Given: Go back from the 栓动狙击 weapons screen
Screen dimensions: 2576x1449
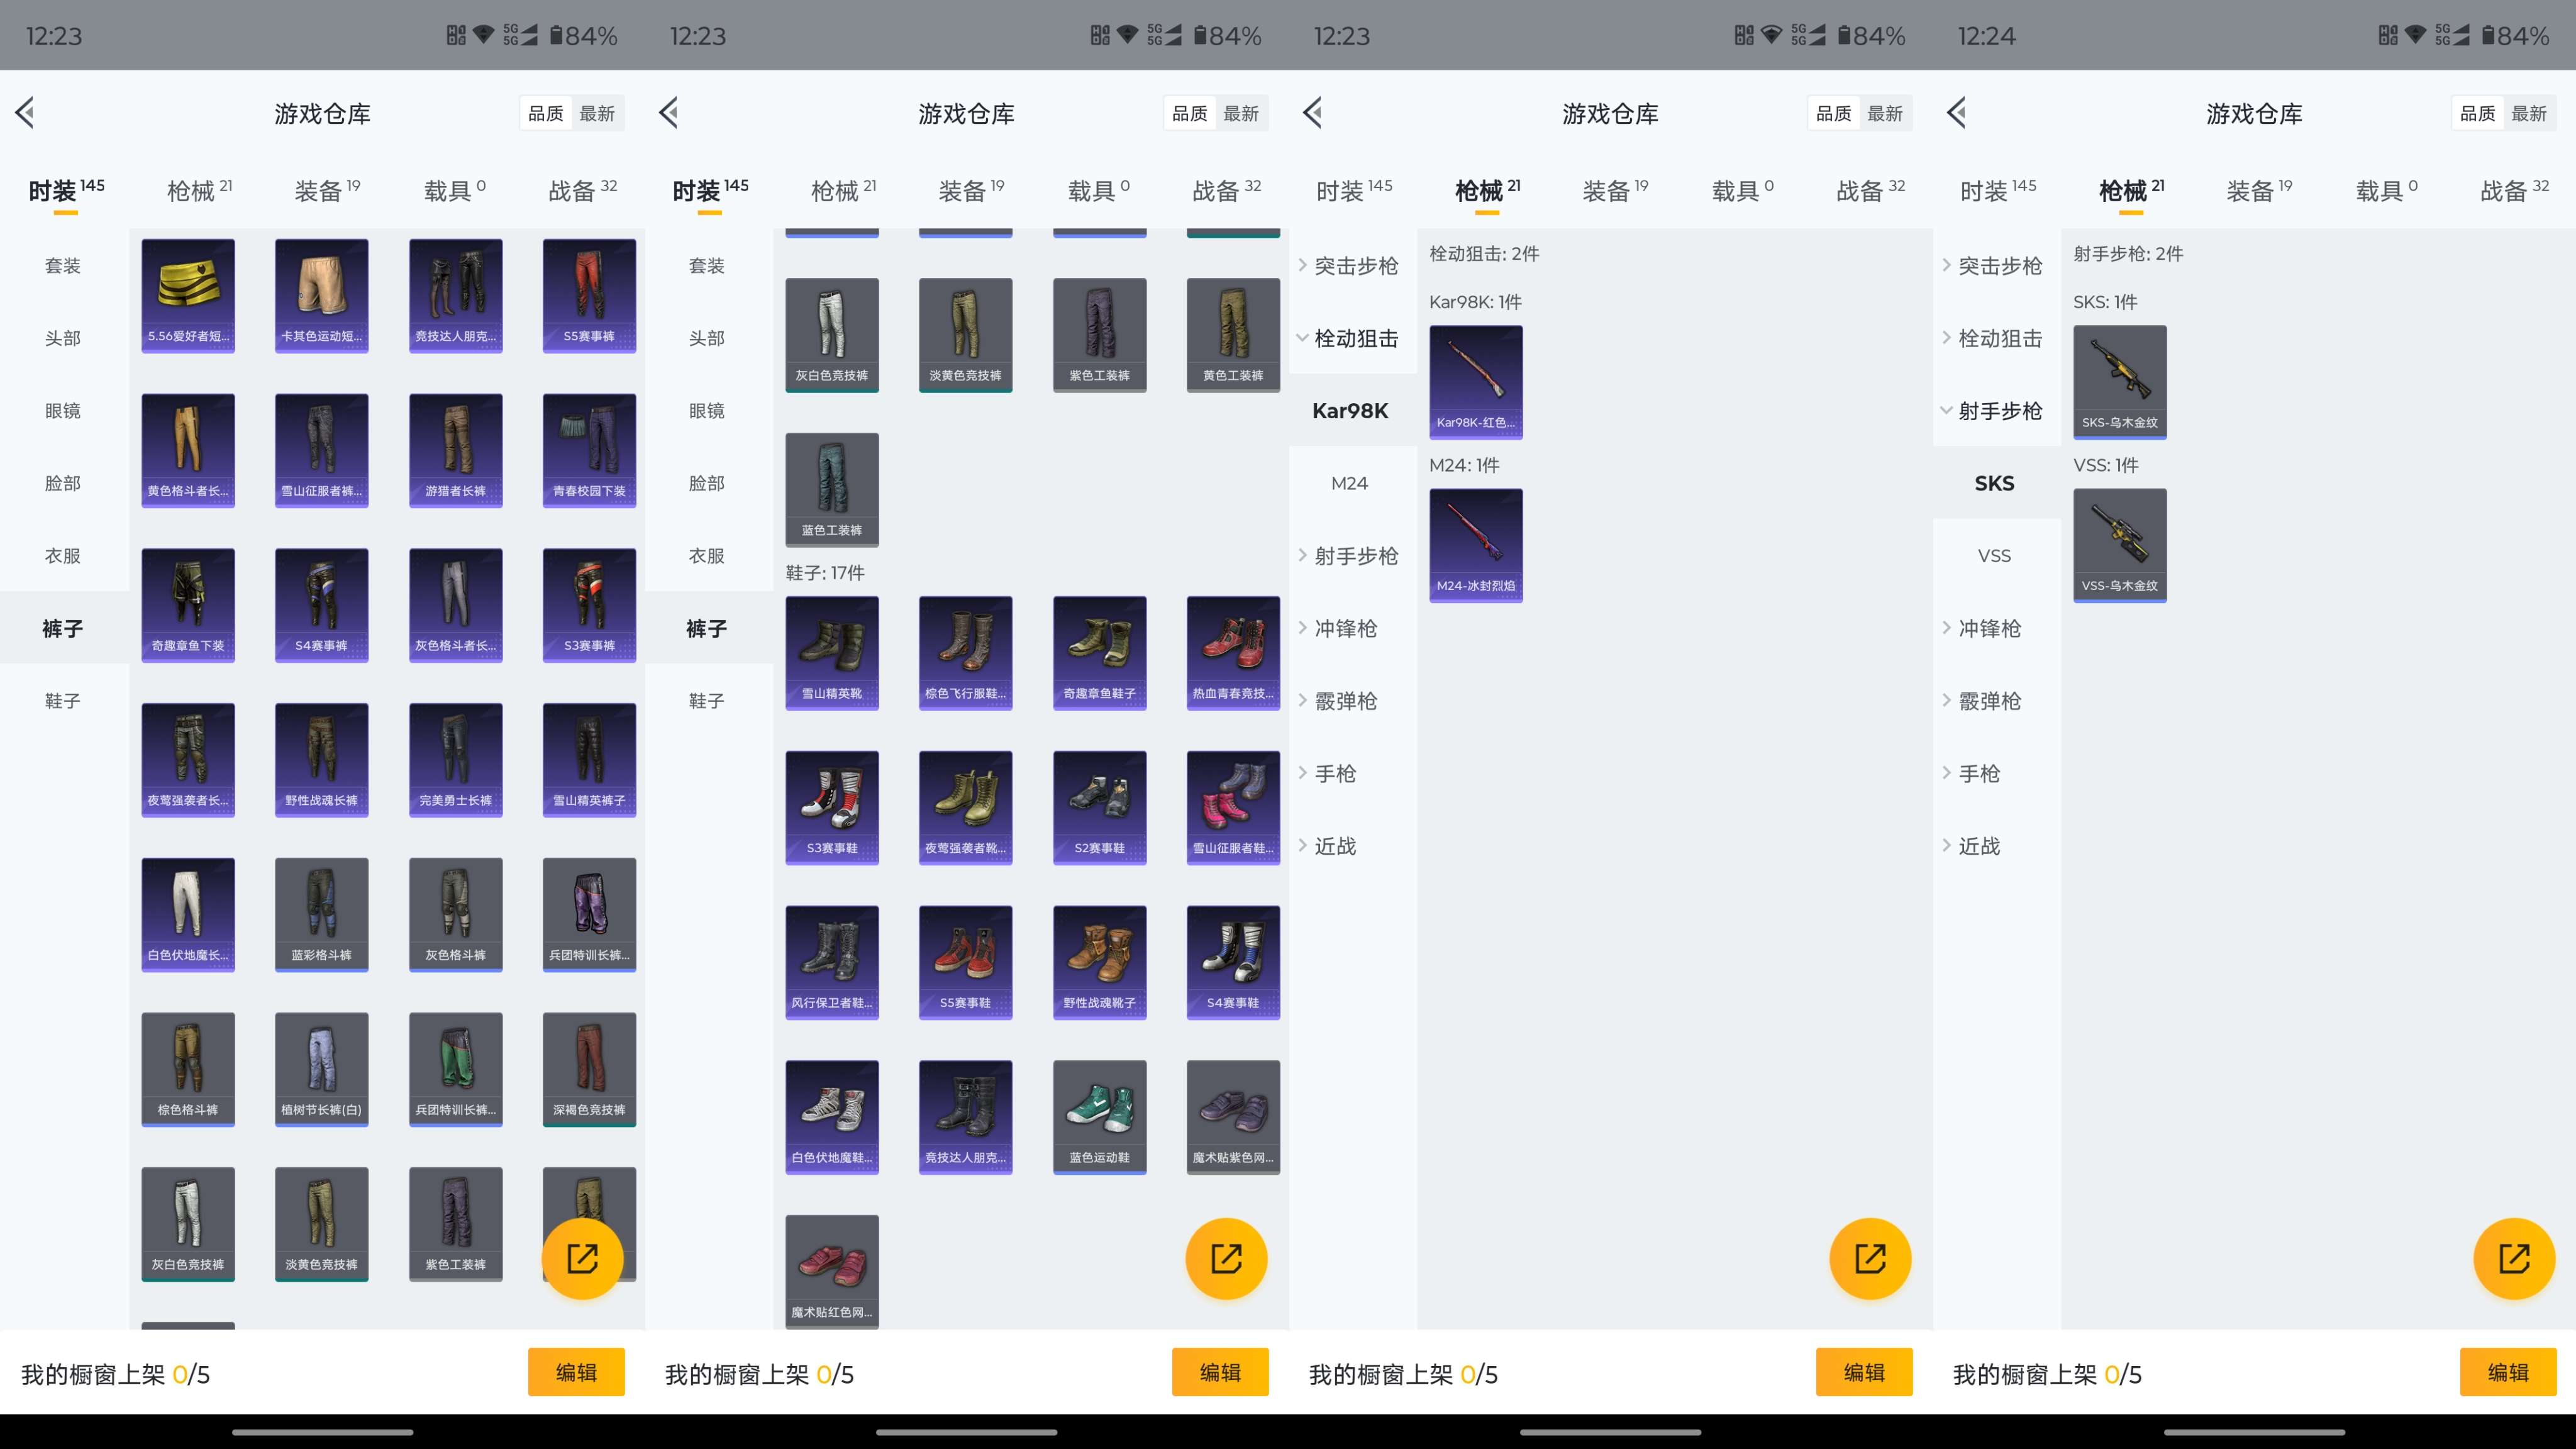Looking at the screenshot, I should click(x=1314, y=113).
